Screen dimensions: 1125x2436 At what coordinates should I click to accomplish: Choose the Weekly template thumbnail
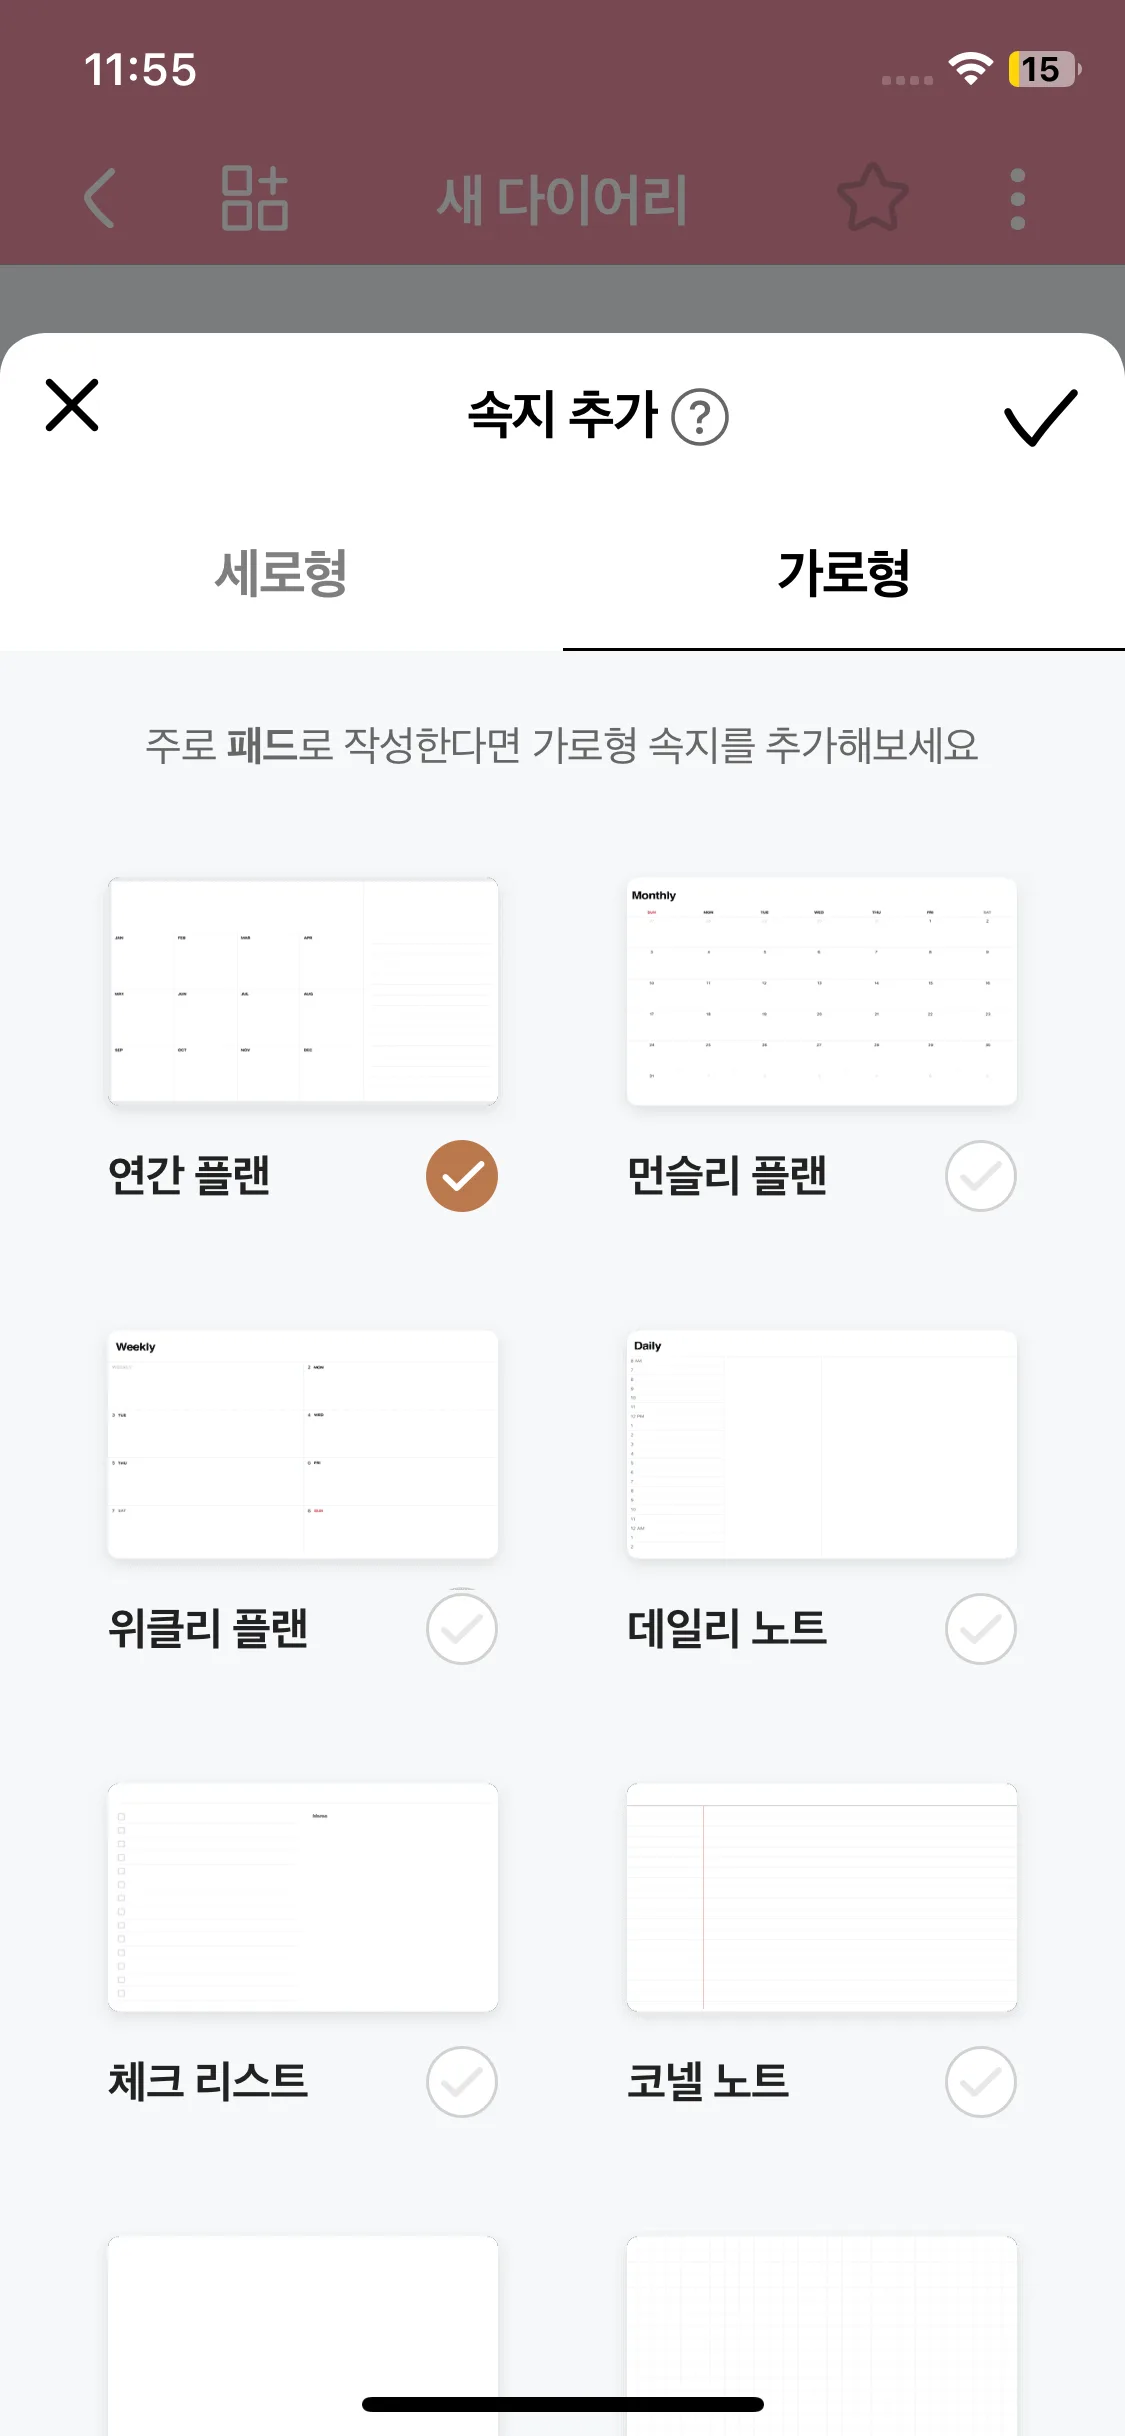pyautogui.click(x=303, y=1444)
